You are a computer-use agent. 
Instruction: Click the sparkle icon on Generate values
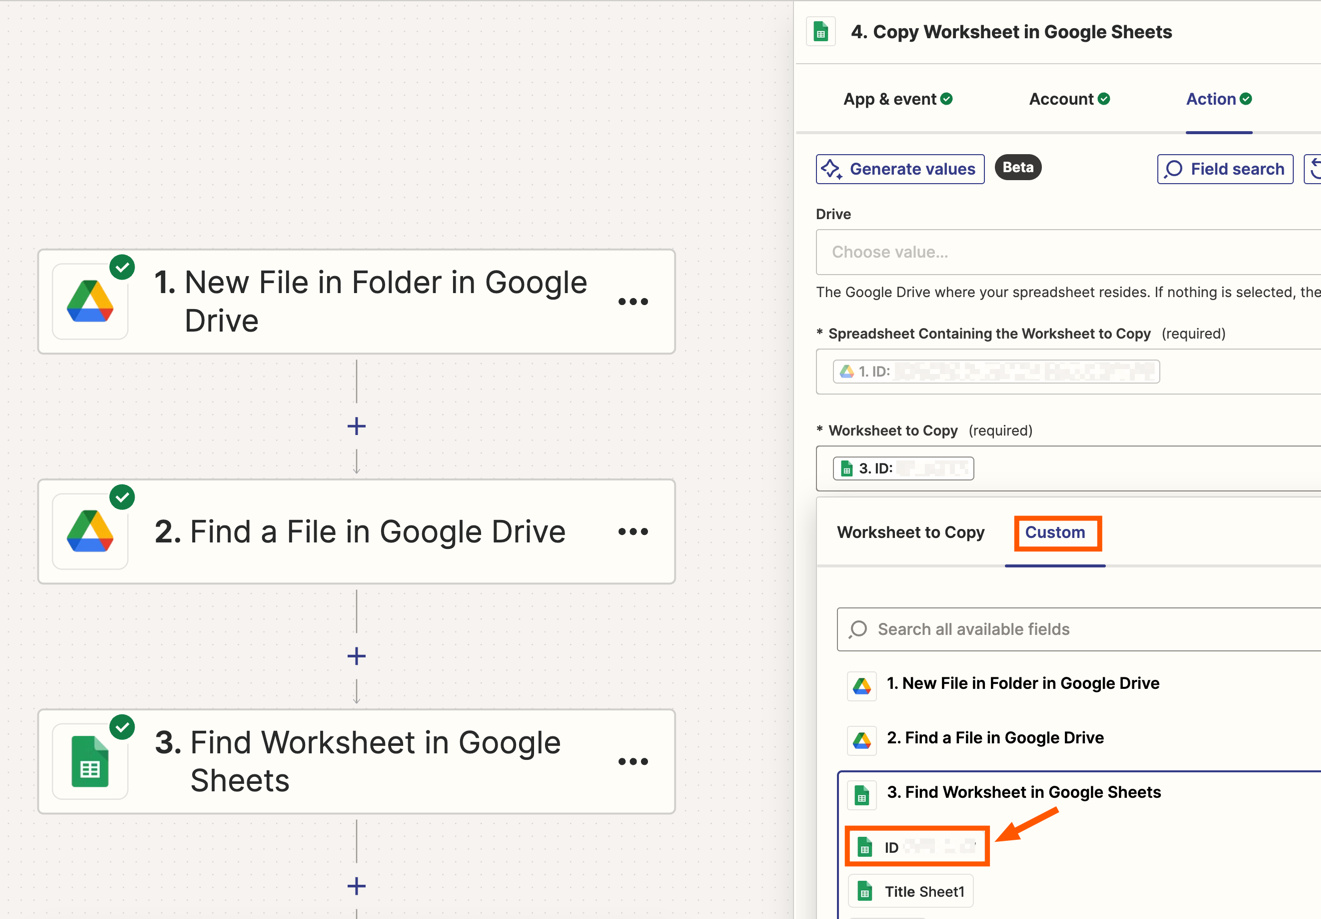click(x=832, y=169)
